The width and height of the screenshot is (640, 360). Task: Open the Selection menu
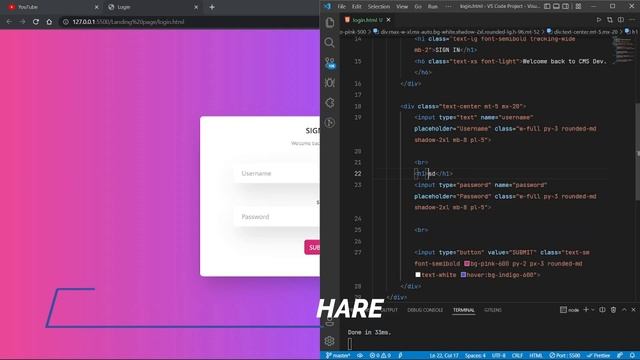(x=379, y=7)
